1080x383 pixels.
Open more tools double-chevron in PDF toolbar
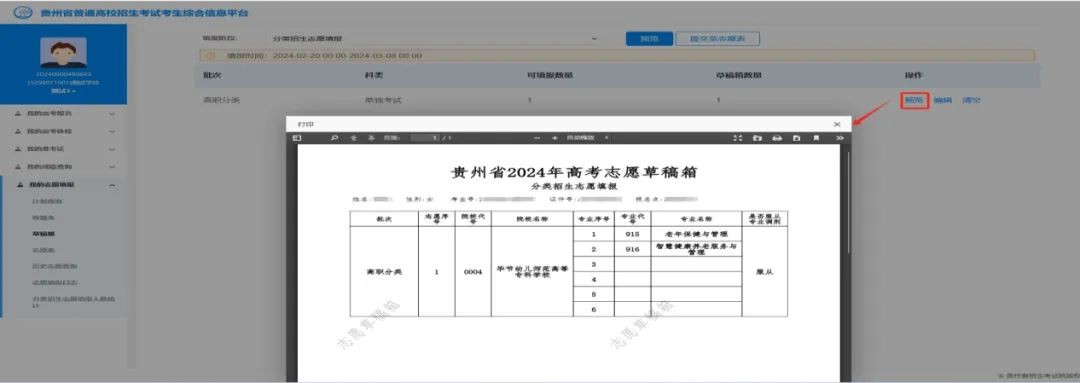[839, 138]
